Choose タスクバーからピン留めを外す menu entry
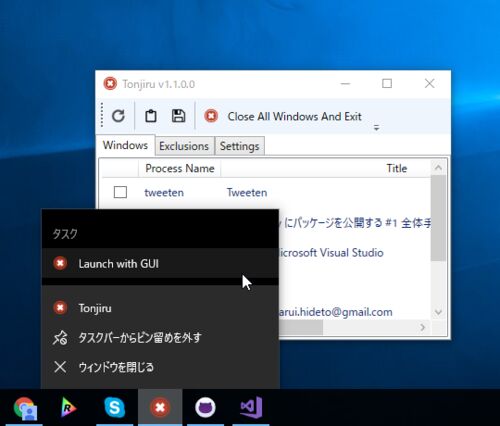The image size is (500, 426). (160, 338)
